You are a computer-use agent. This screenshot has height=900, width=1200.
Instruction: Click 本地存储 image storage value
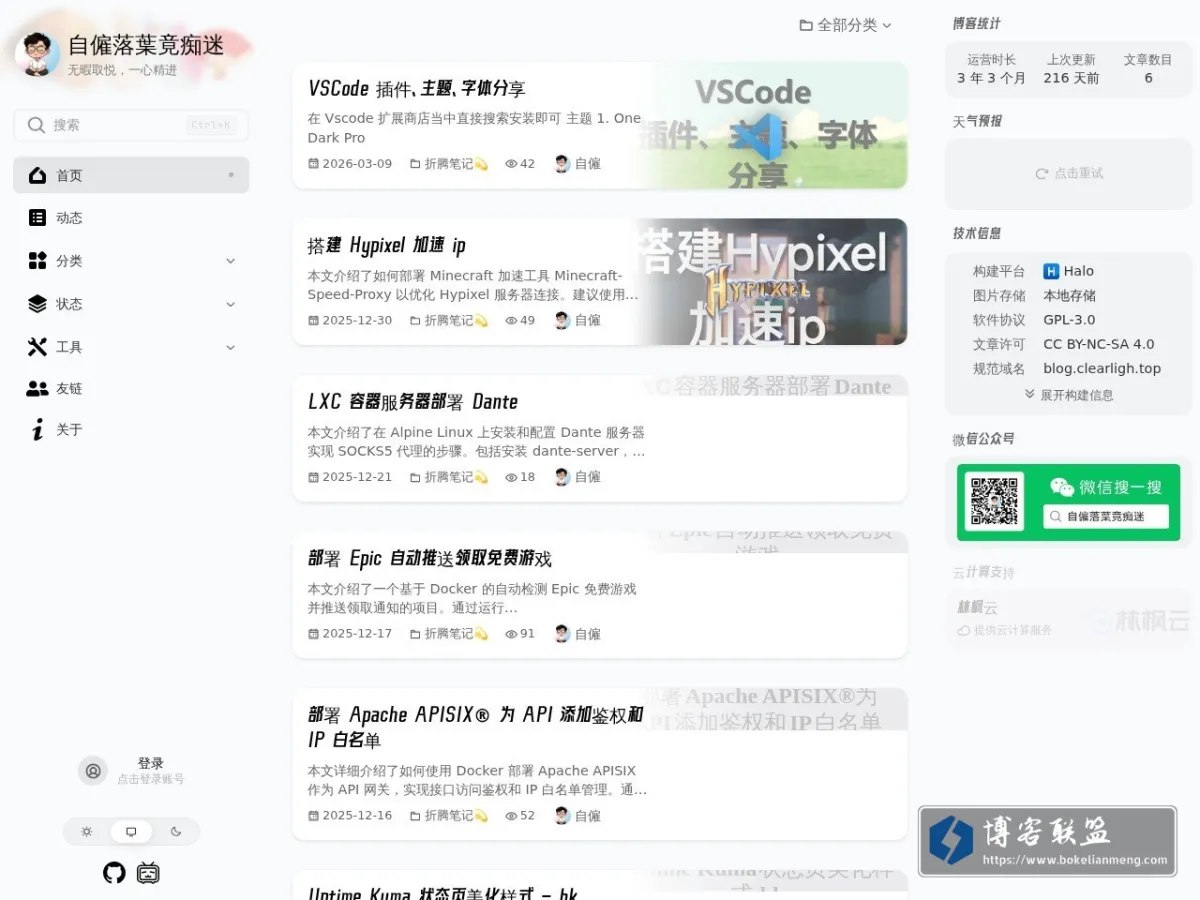pyautogui.click(x=1069, y=296)
